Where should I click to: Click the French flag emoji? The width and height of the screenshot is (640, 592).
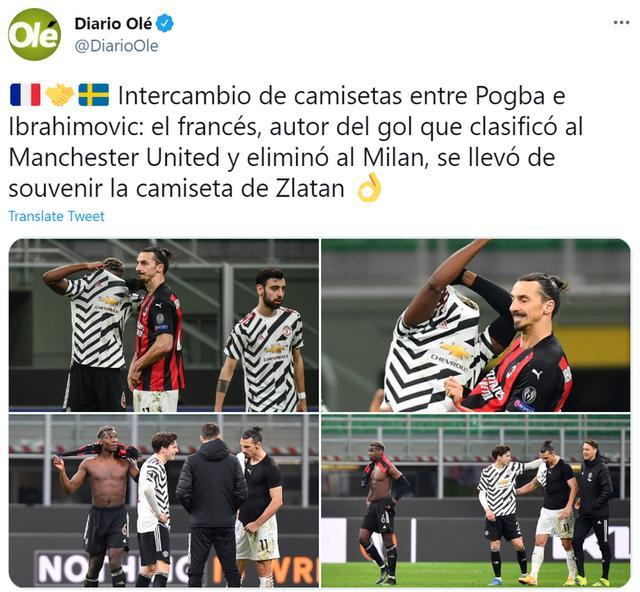pos(25,95)
